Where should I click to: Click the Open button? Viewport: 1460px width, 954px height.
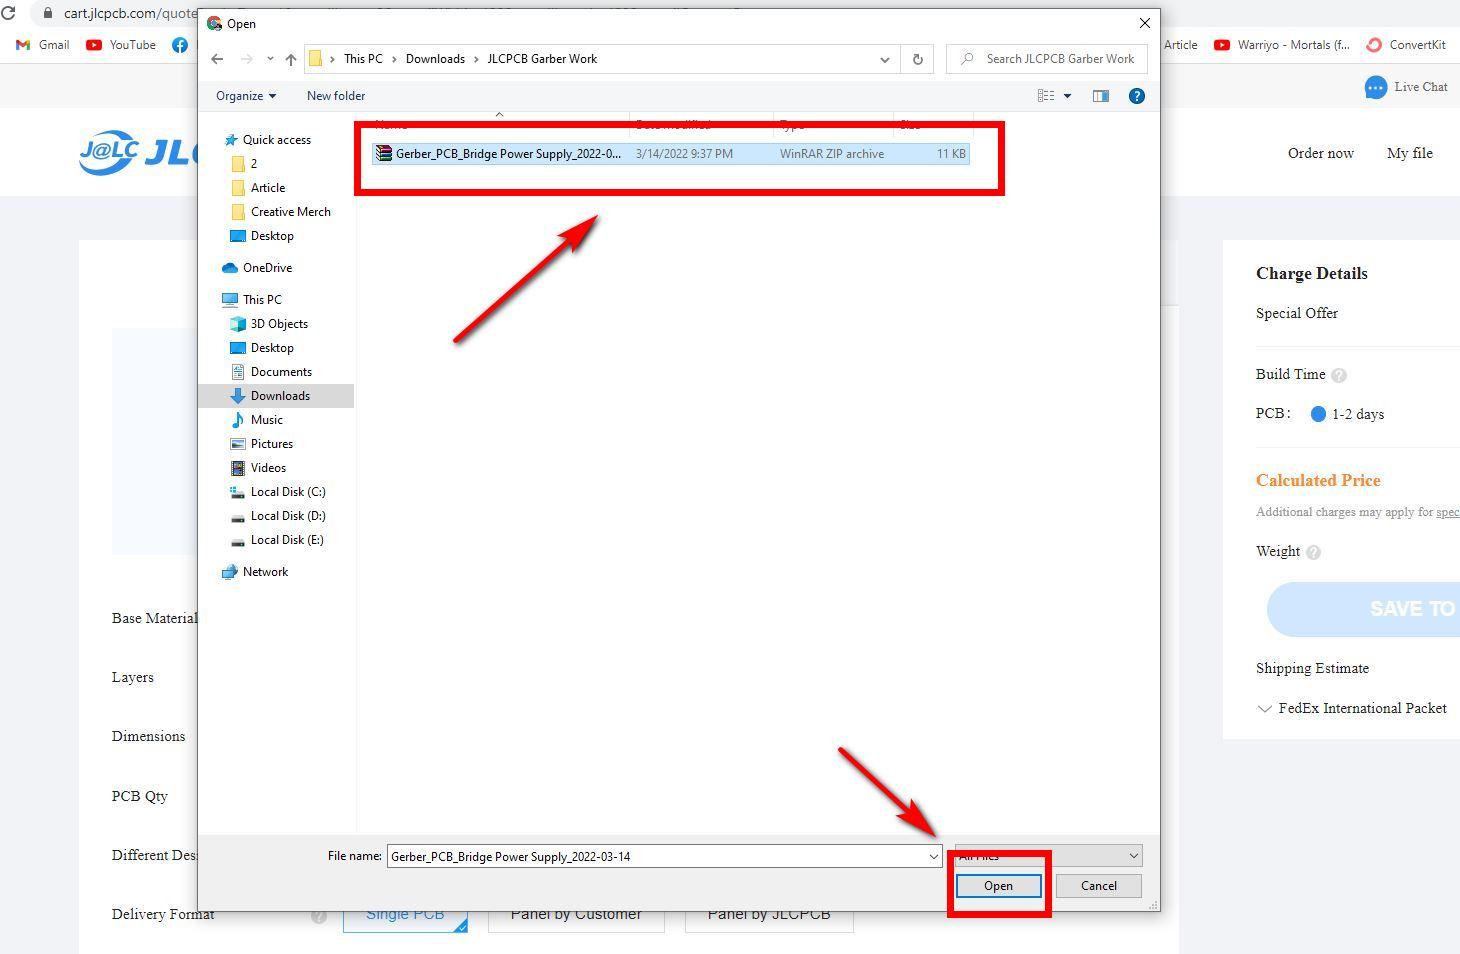[x=998, y=886]
